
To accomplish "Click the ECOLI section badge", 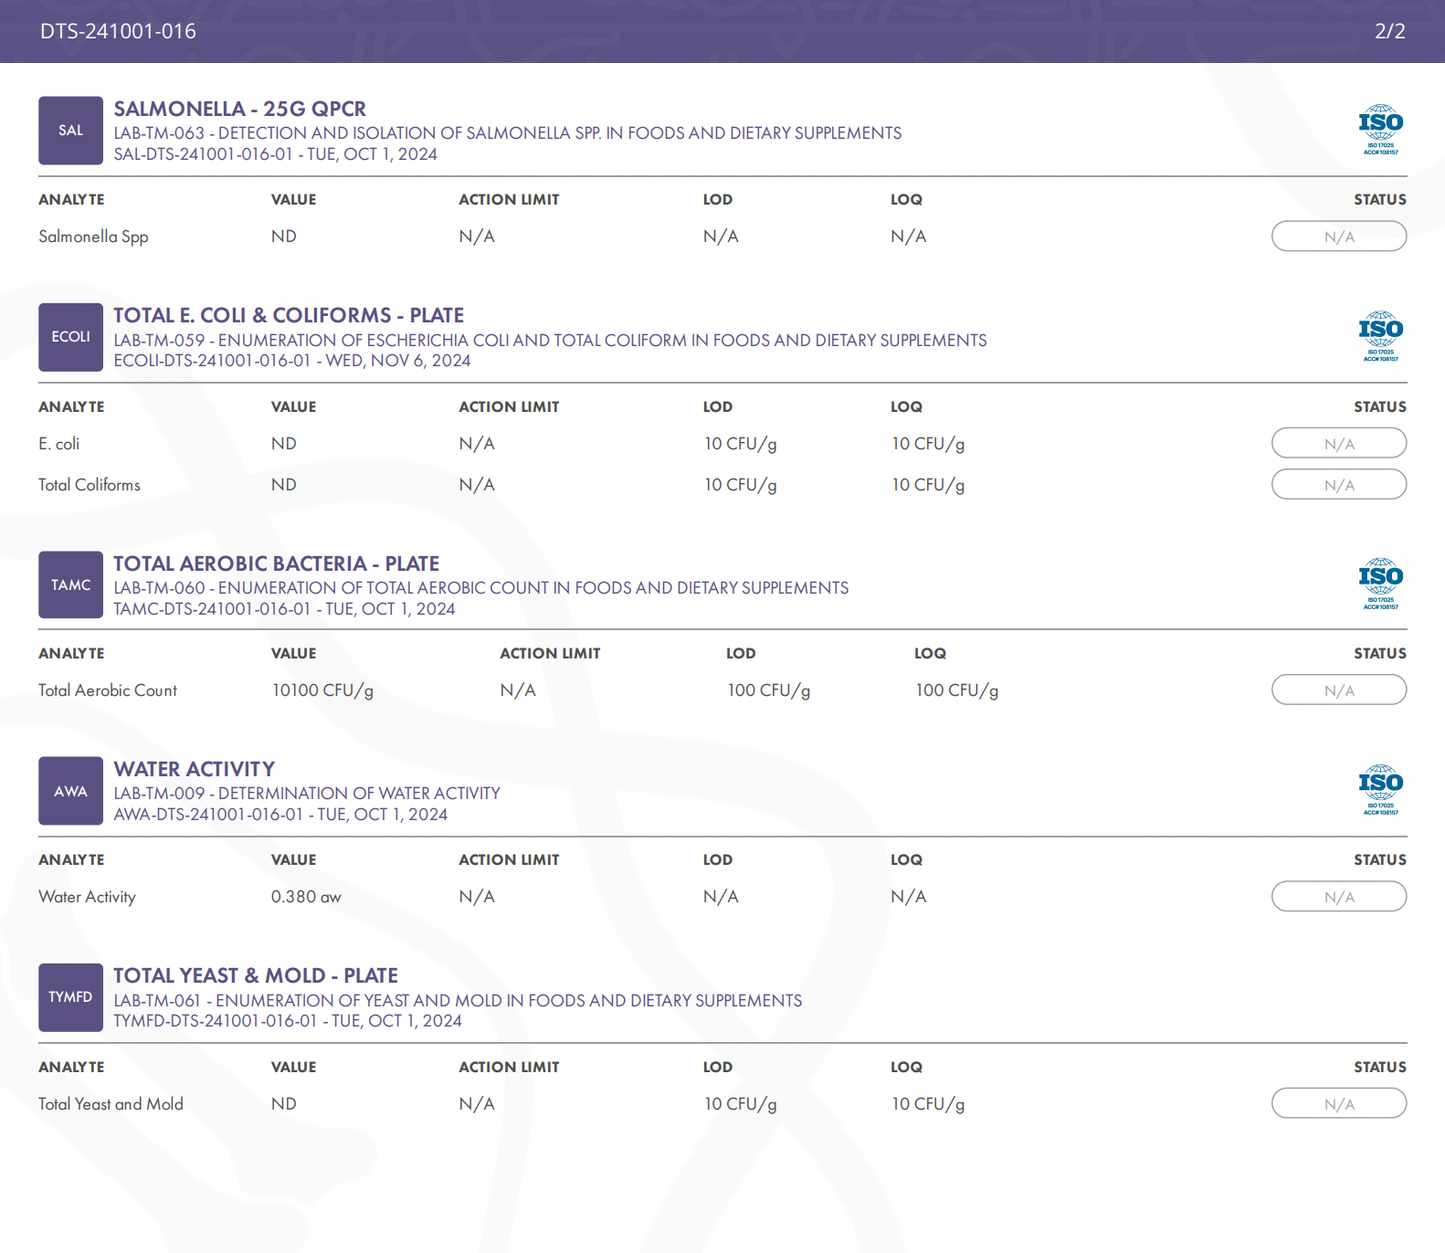I will coord(70,337).
